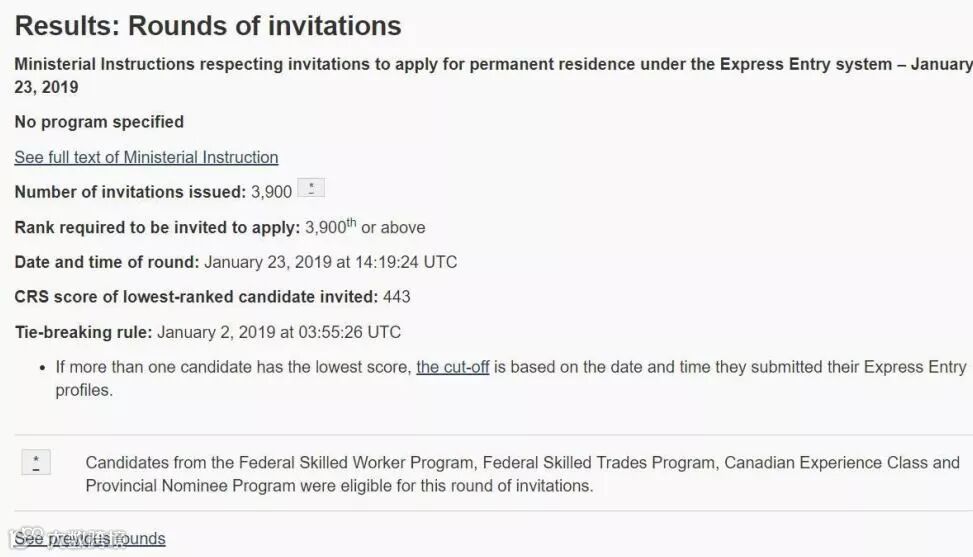Select the "No program specified" text
Viewport: 973px width, 557px height.
(99, 122)
